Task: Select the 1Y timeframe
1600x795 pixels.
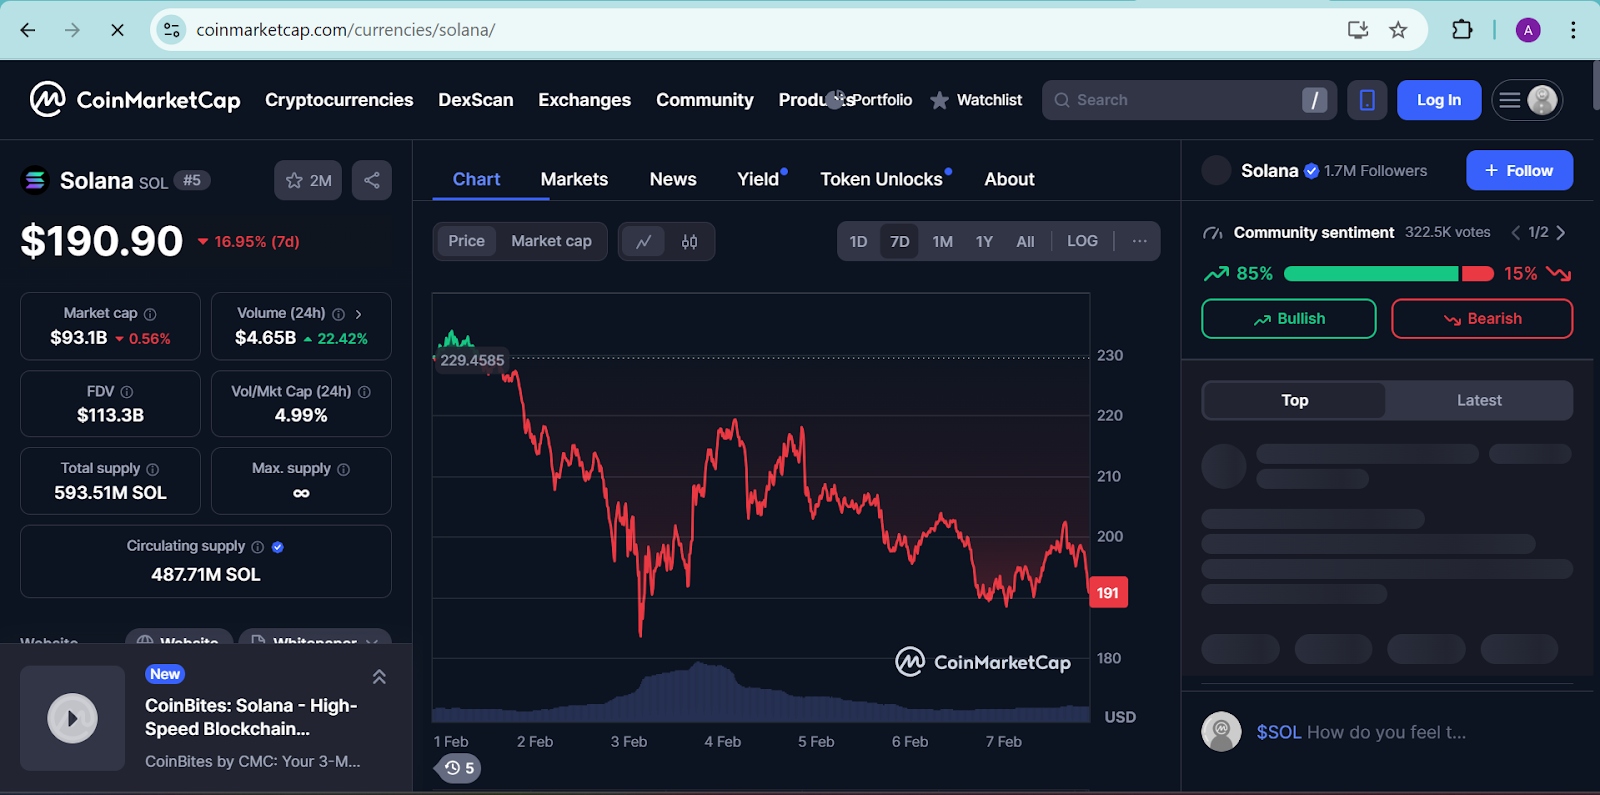Action: point(984,241)
